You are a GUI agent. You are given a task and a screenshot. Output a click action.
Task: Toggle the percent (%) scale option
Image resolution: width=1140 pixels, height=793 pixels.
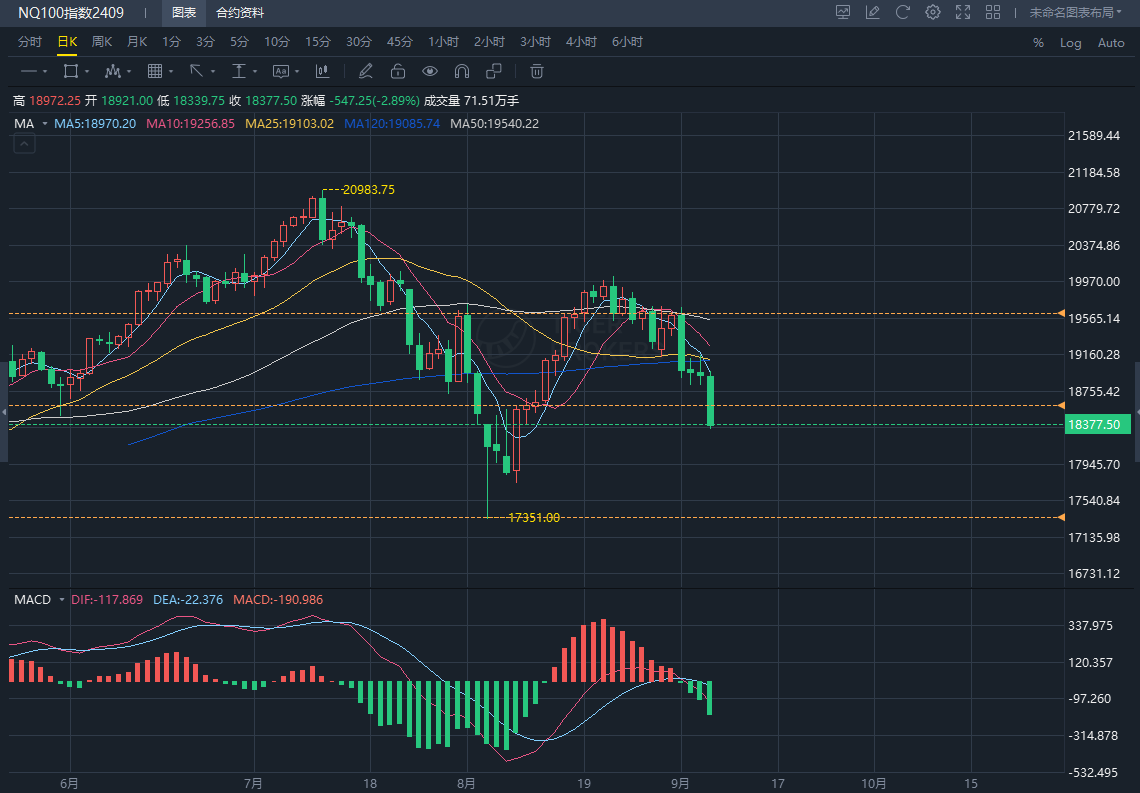(1038, 43)
